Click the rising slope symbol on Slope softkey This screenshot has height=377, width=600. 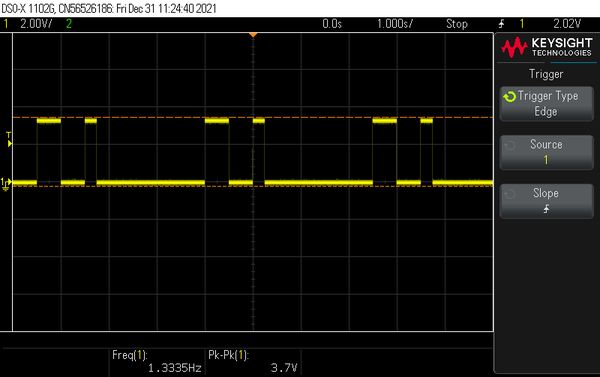click(546, 209)
